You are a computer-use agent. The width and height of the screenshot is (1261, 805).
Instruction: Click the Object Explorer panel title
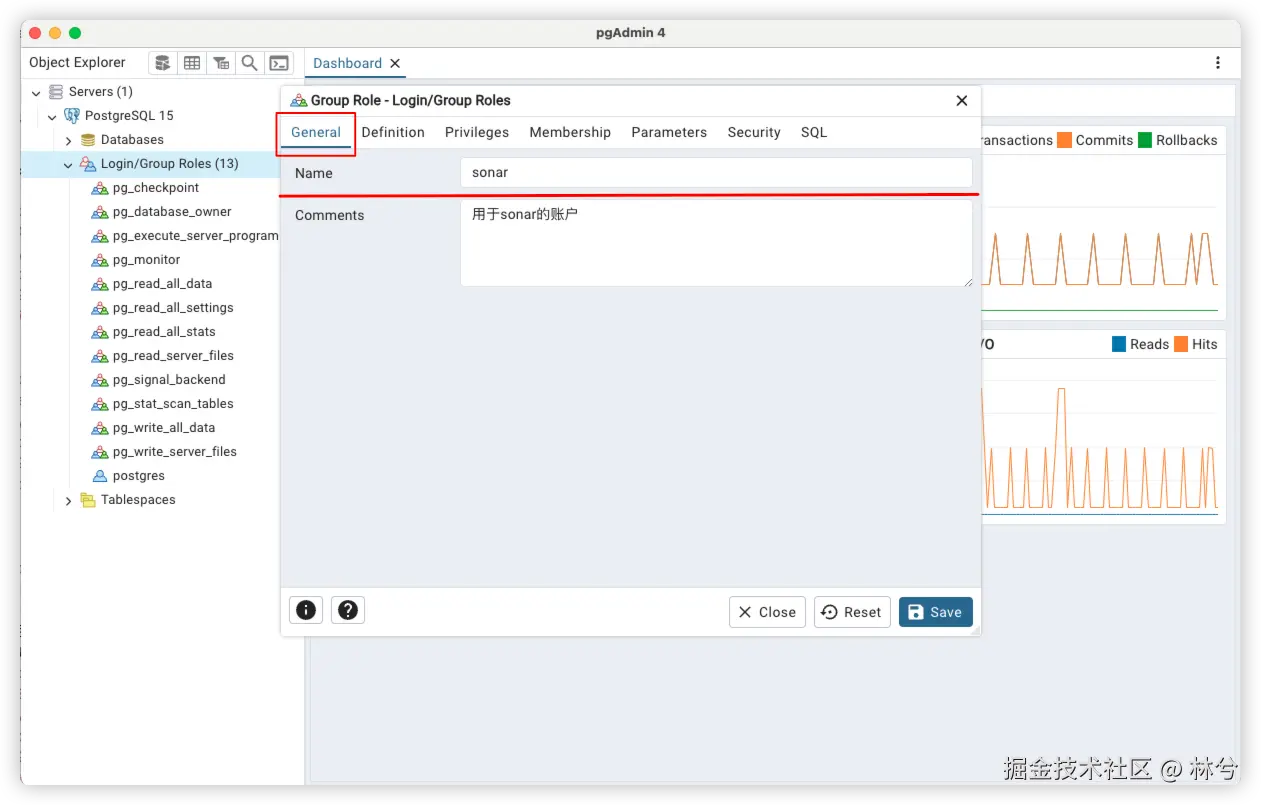point(77,62)
